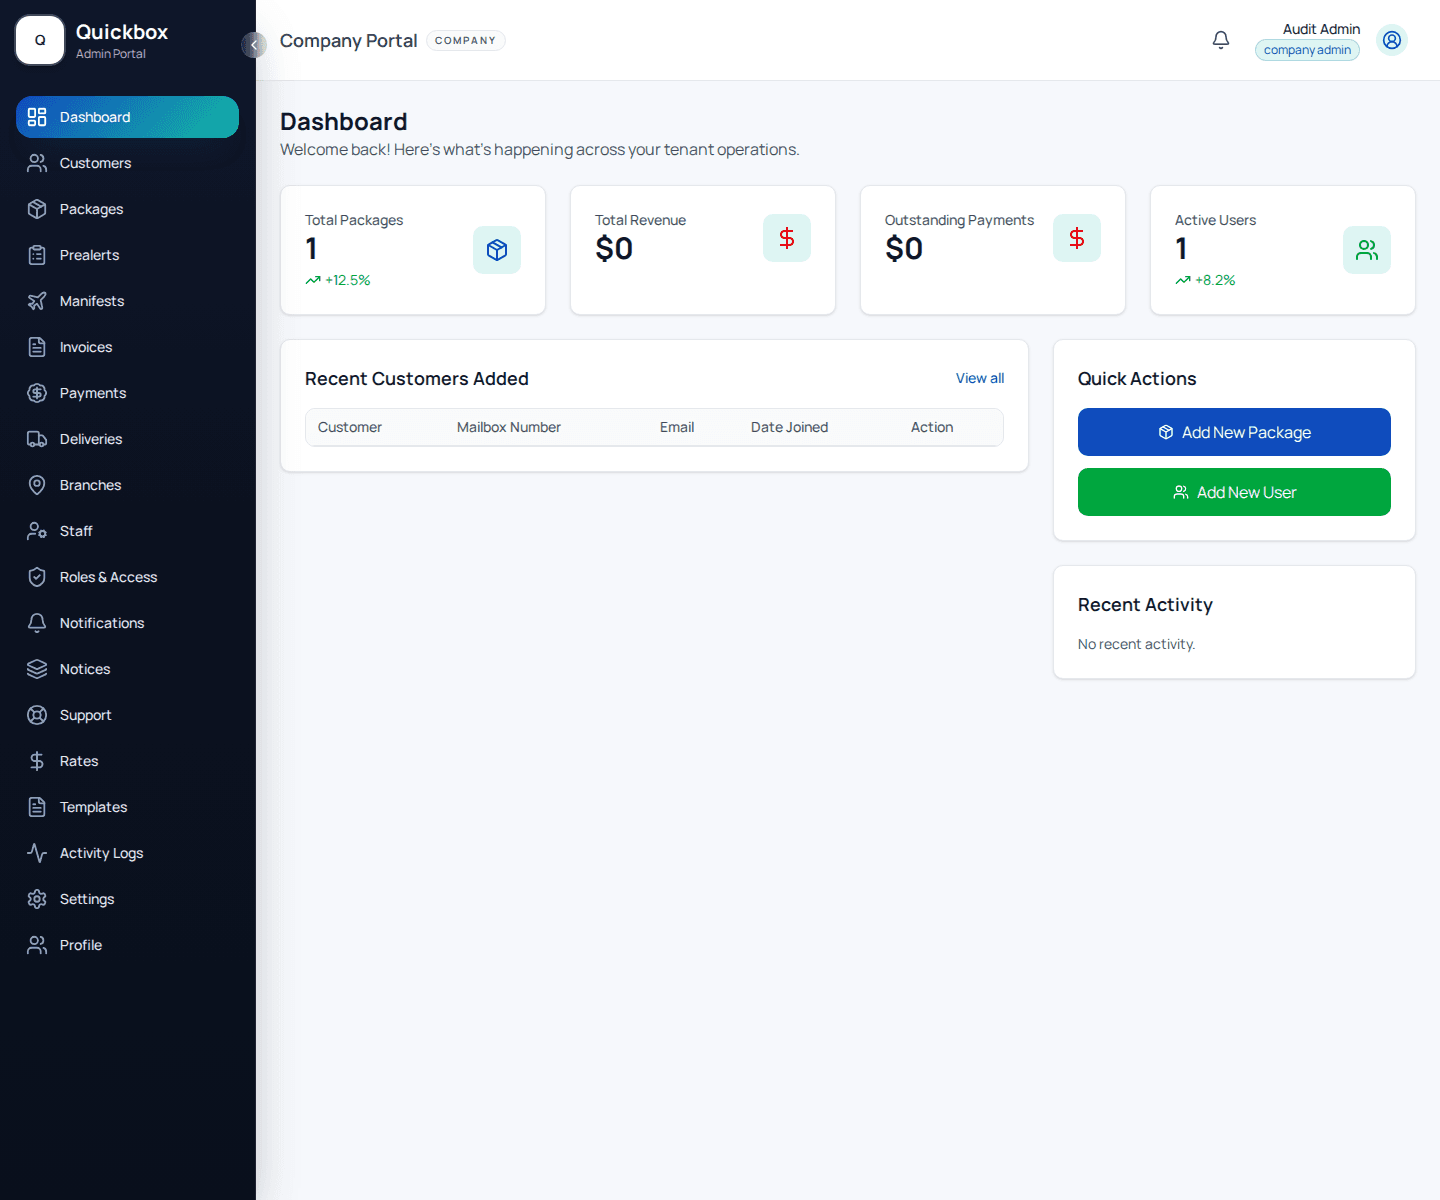The height and width of the screenshot is (1200, 1440).
Task: Open the user avatar profile icon
Action: point(1392,40)
